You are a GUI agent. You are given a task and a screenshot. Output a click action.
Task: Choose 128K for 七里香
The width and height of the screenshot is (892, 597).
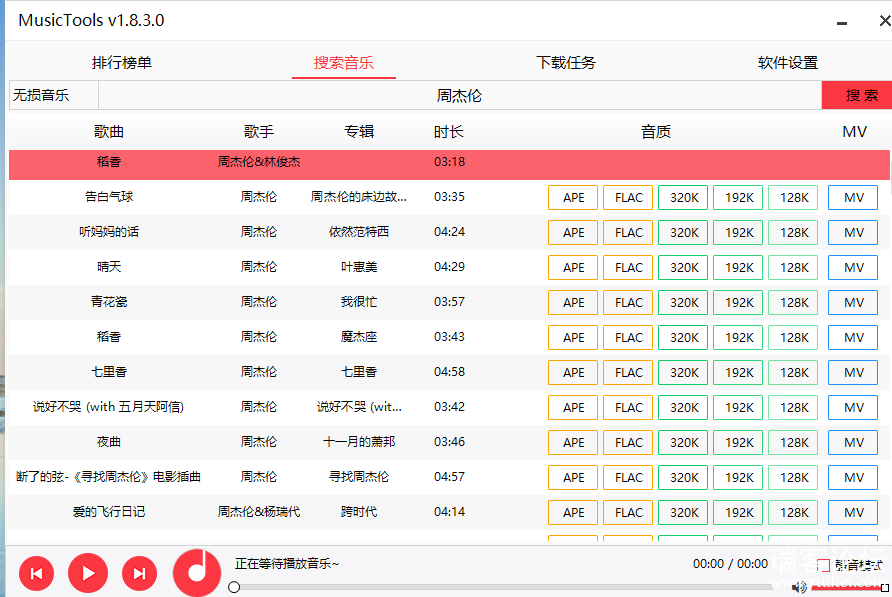(x=793, y=372)
